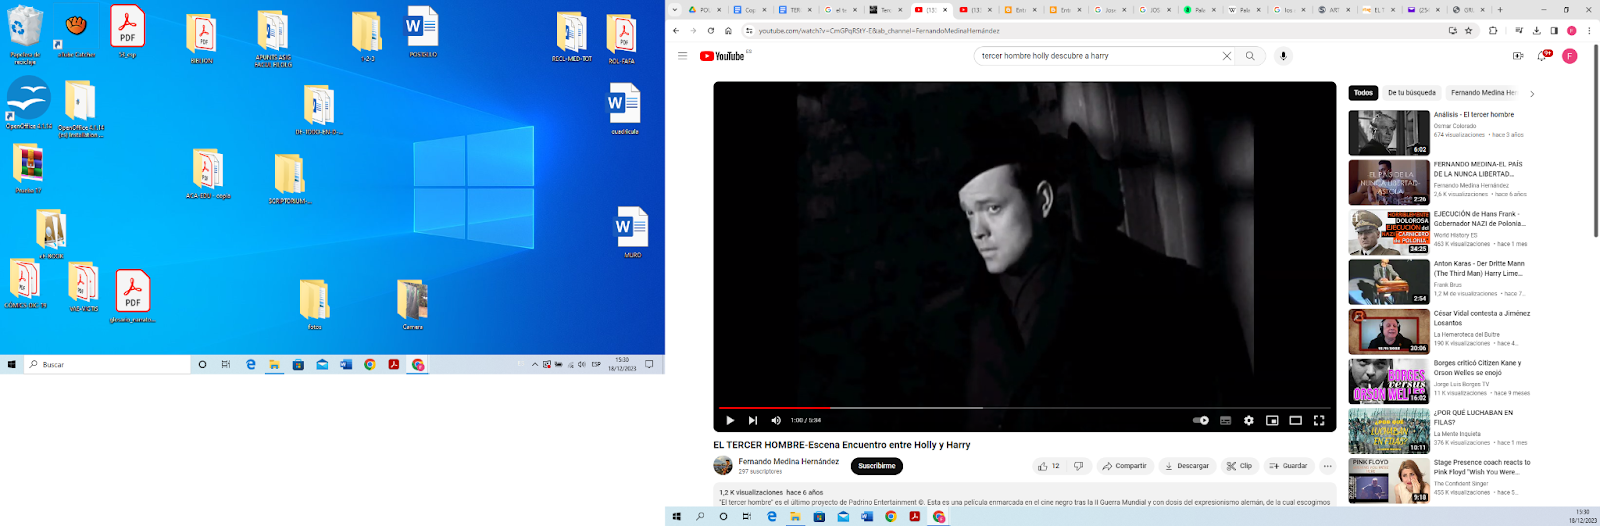Subscribe with the Suscribirme button
The height and width of the screenshot is (526, 1600).
(877, 466)
